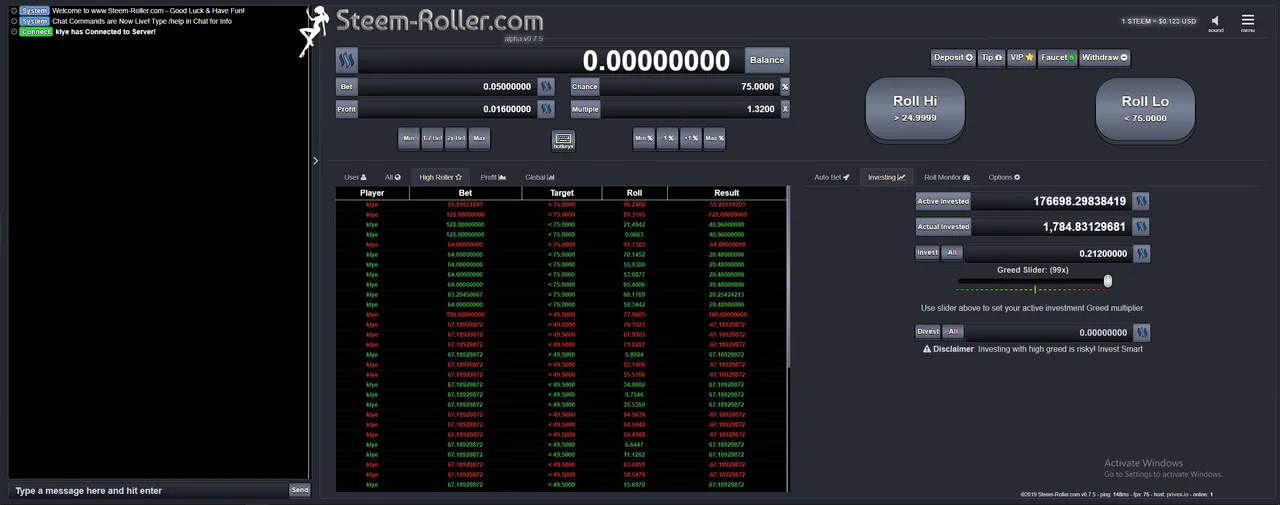The width and height of the screenshot is (1280, 505).
Task: Set bet to Max
Action: pos(480,138)
